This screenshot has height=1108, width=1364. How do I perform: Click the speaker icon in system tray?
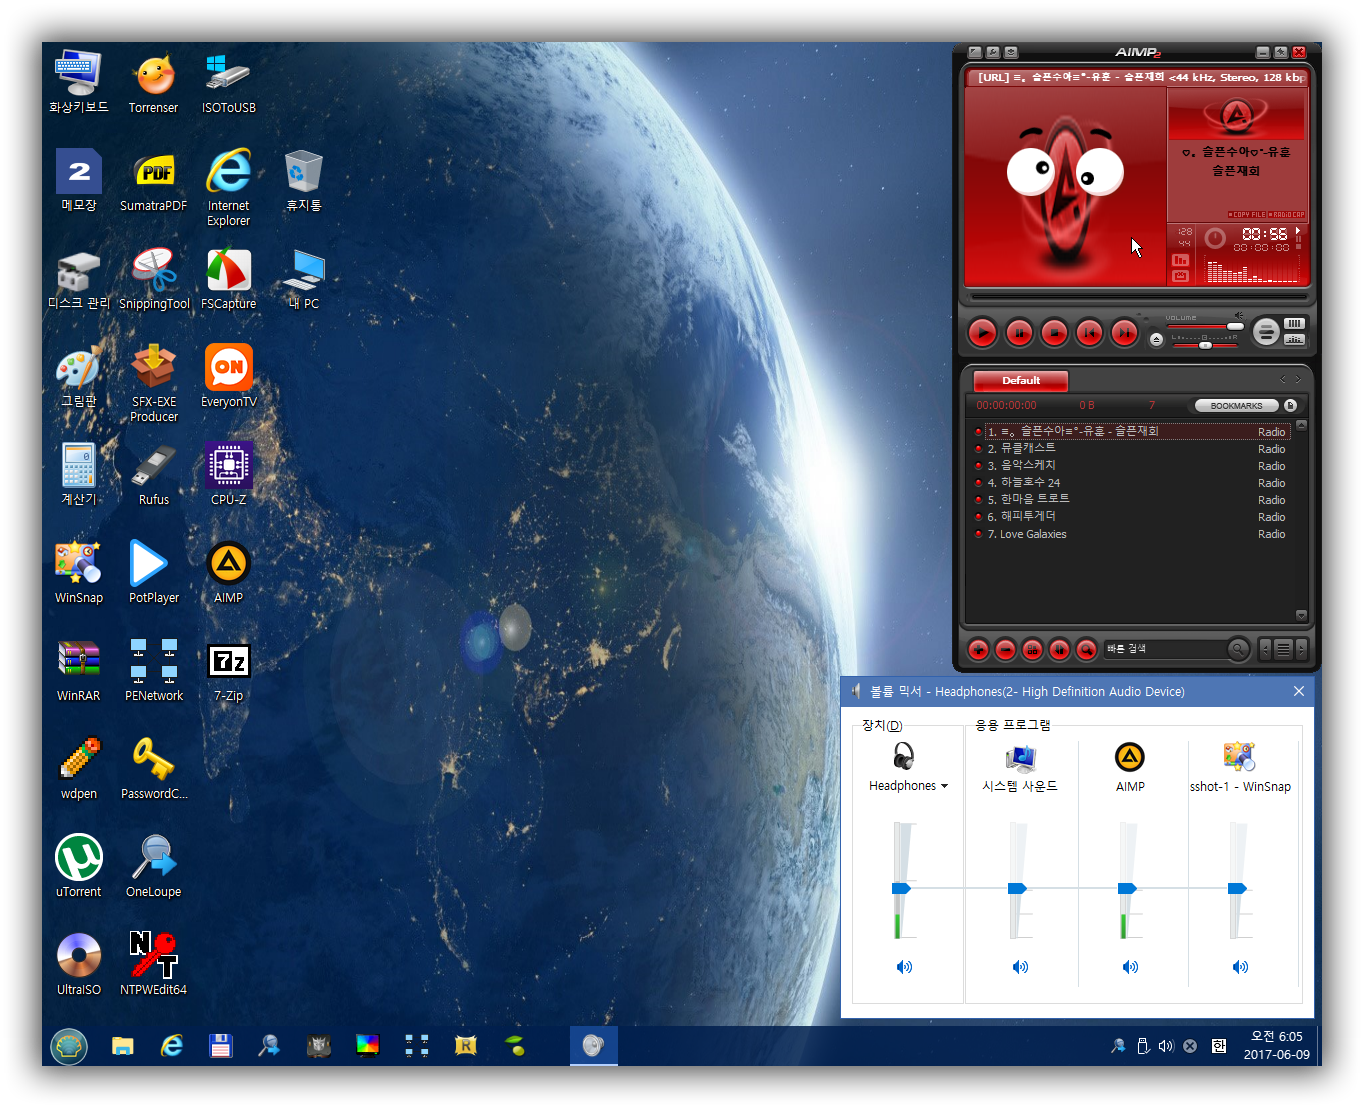pos(1166,1046)
